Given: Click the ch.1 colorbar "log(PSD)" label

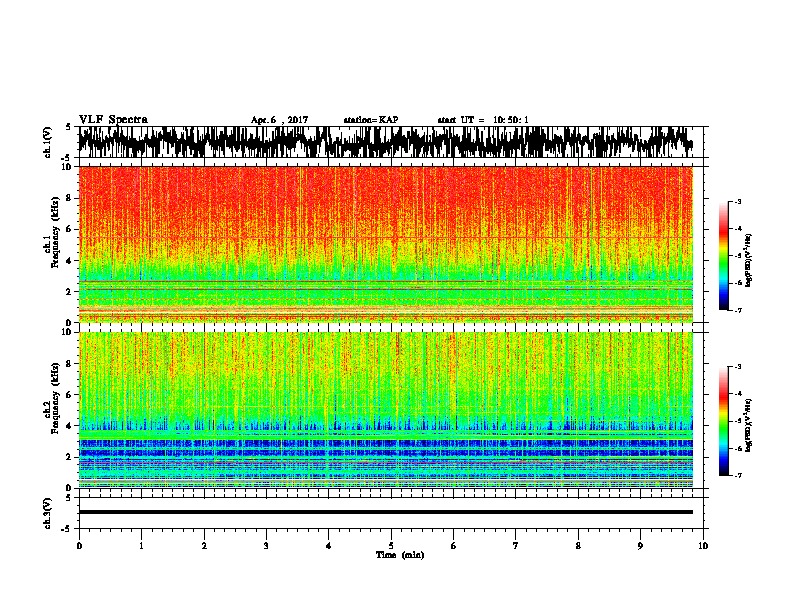Looking at the screenshot, I should pos(748,261).
